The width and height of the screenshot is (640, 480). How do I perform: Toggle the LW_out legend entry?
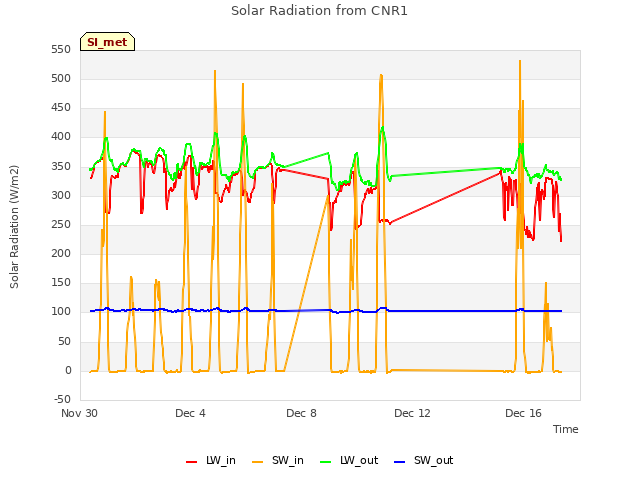[x=349, y=460]
